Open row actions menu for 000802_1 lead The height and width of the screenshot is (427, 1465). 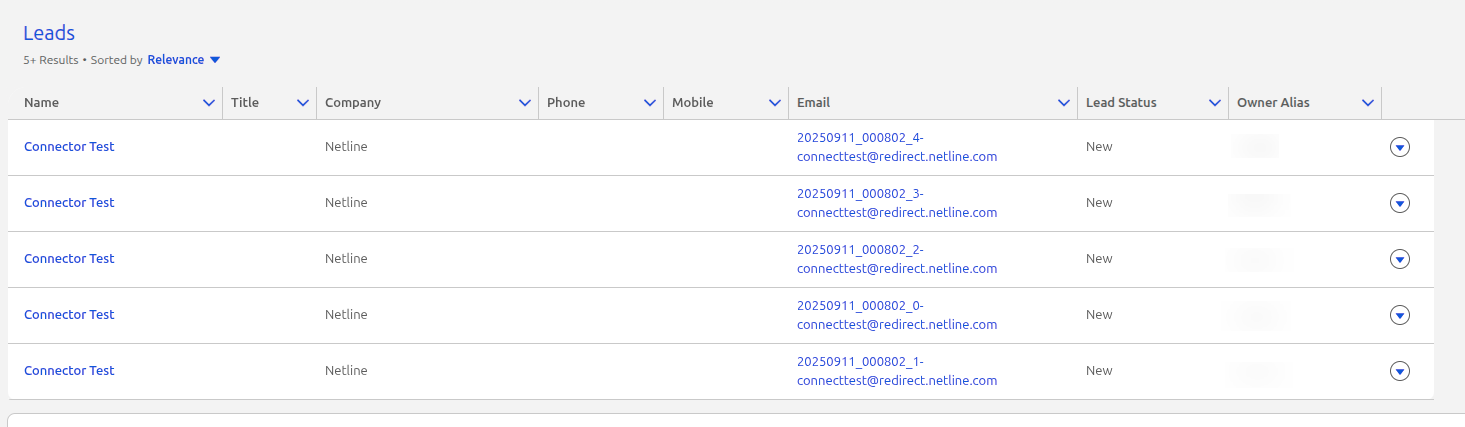(x=1400, y=371)
